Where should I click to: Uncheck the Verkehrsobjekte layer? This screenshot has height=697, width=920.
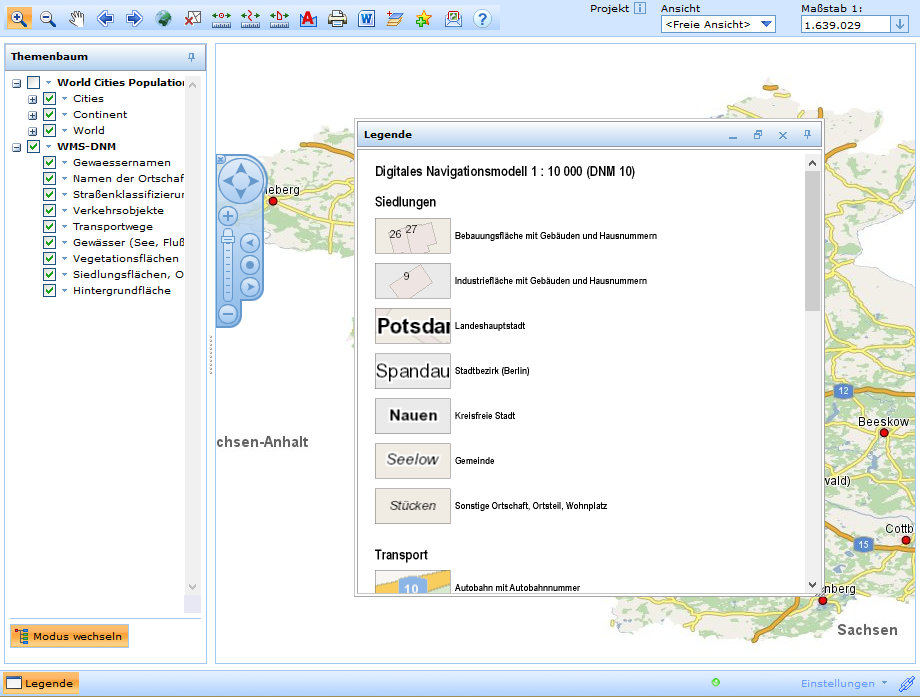click(x=48, y=210)
